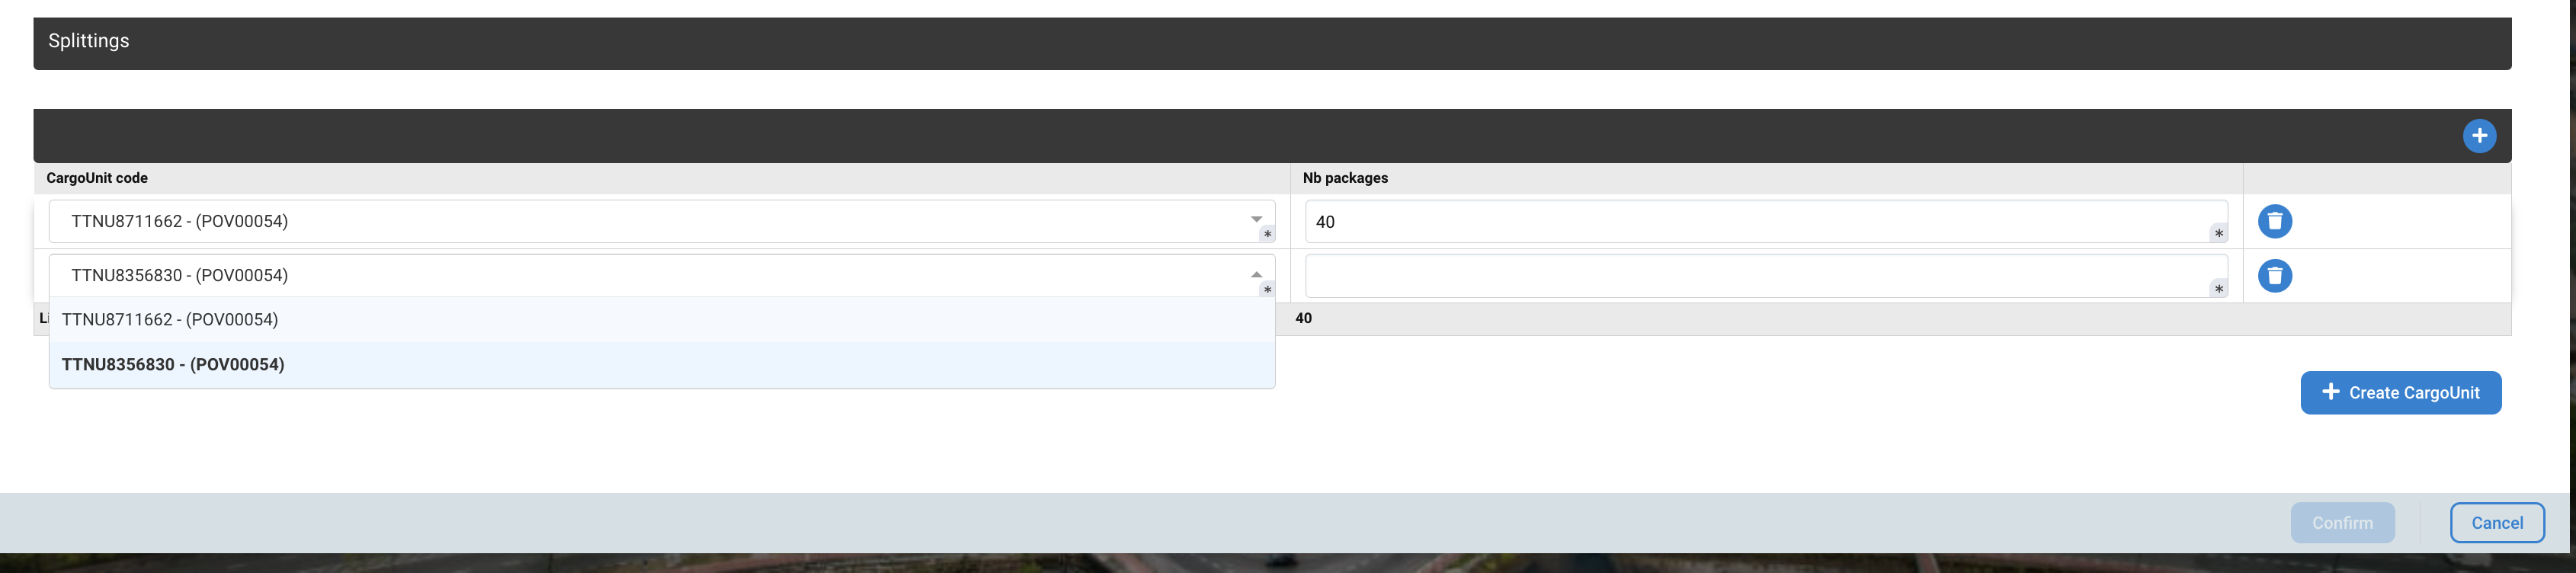Collapse the open CargoUnit dropdown using its up arrow
Image resolution: width=2576 pixels, height=573 pixels.
tap(1256, 274)
